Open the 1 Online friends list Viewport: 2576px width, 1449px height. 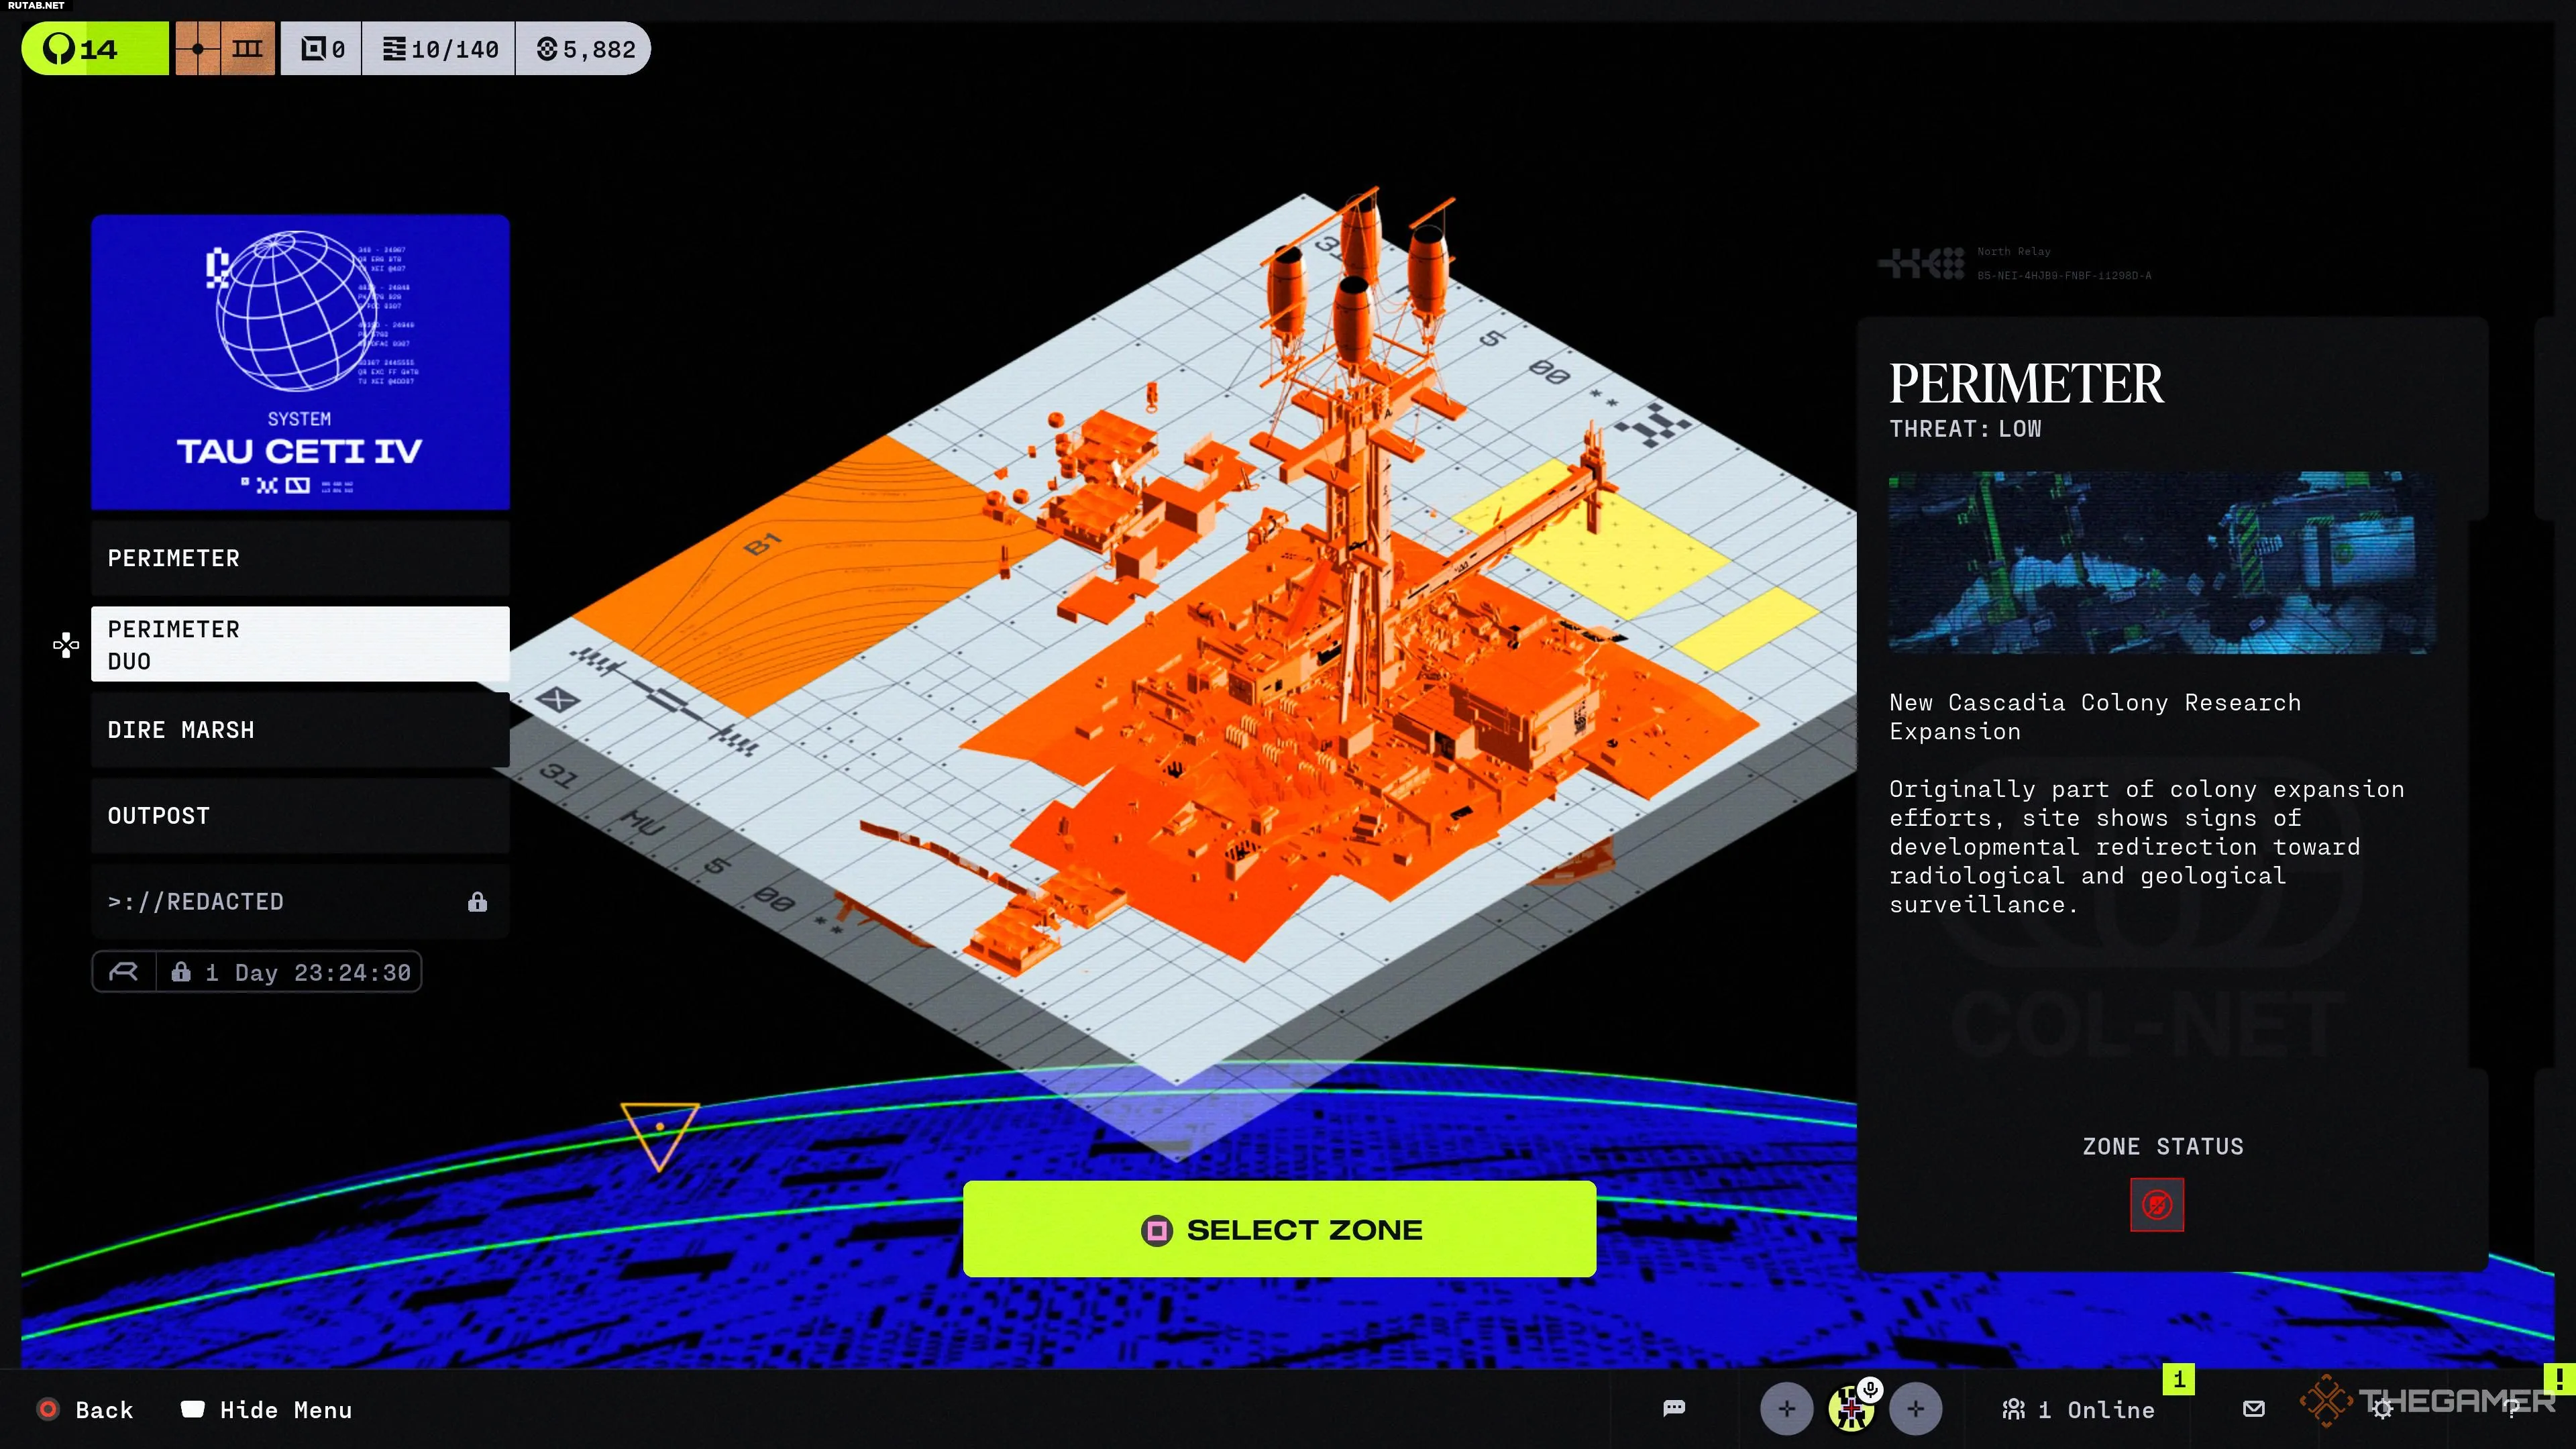(2079, 1410)
